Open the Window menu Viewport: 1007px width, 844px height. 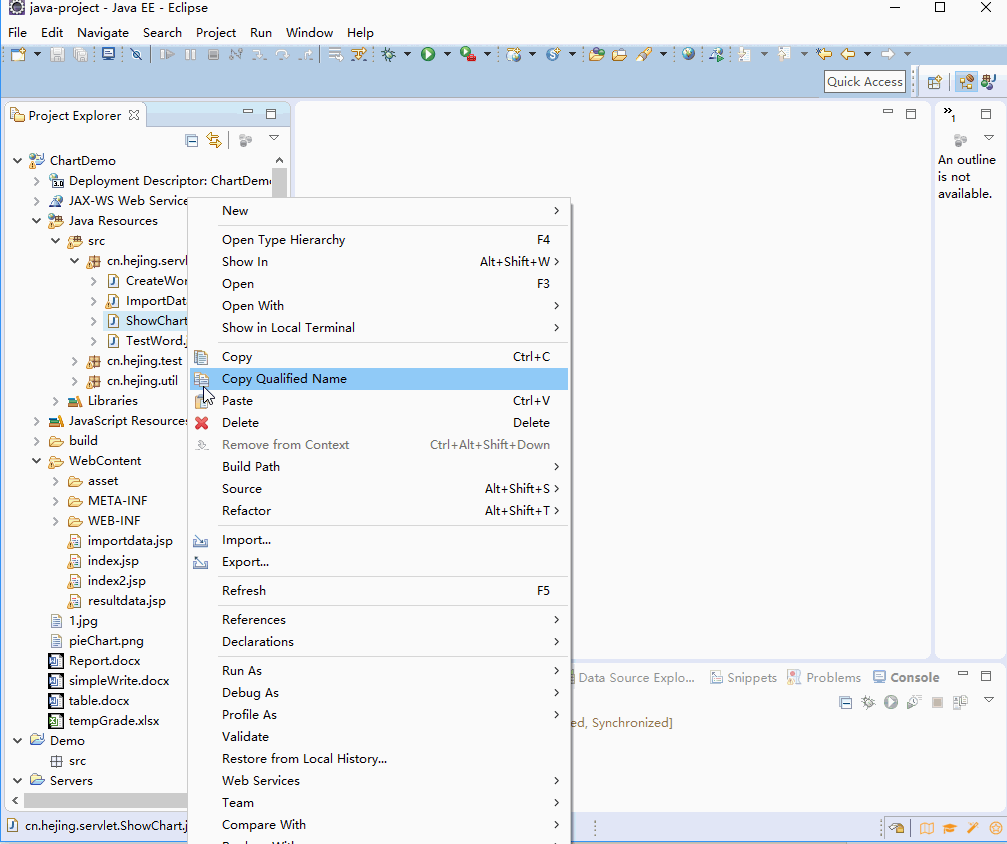point(309,33)
